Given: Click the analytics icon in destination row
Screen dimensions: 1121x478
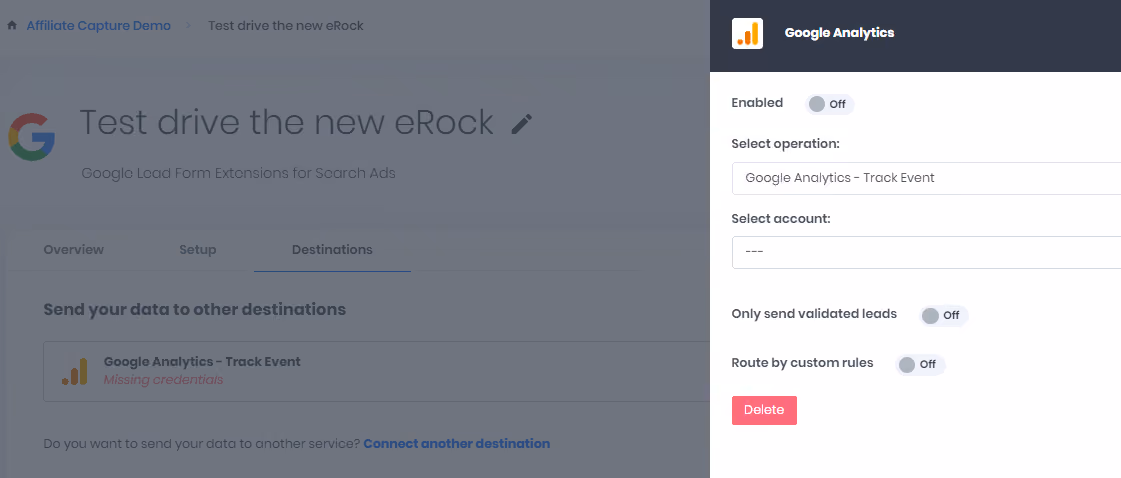Looking at the screenshot, I should pyautogui.click(x=74, y=372).
